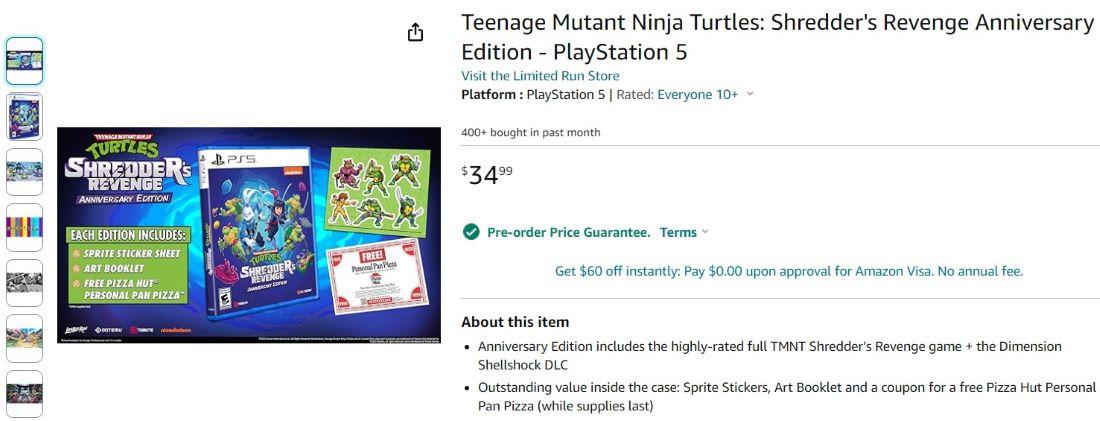This screenshot has width=1100, height=421.
Task: Select the last thumbnail in the gallery
Action: coord(24,393)
